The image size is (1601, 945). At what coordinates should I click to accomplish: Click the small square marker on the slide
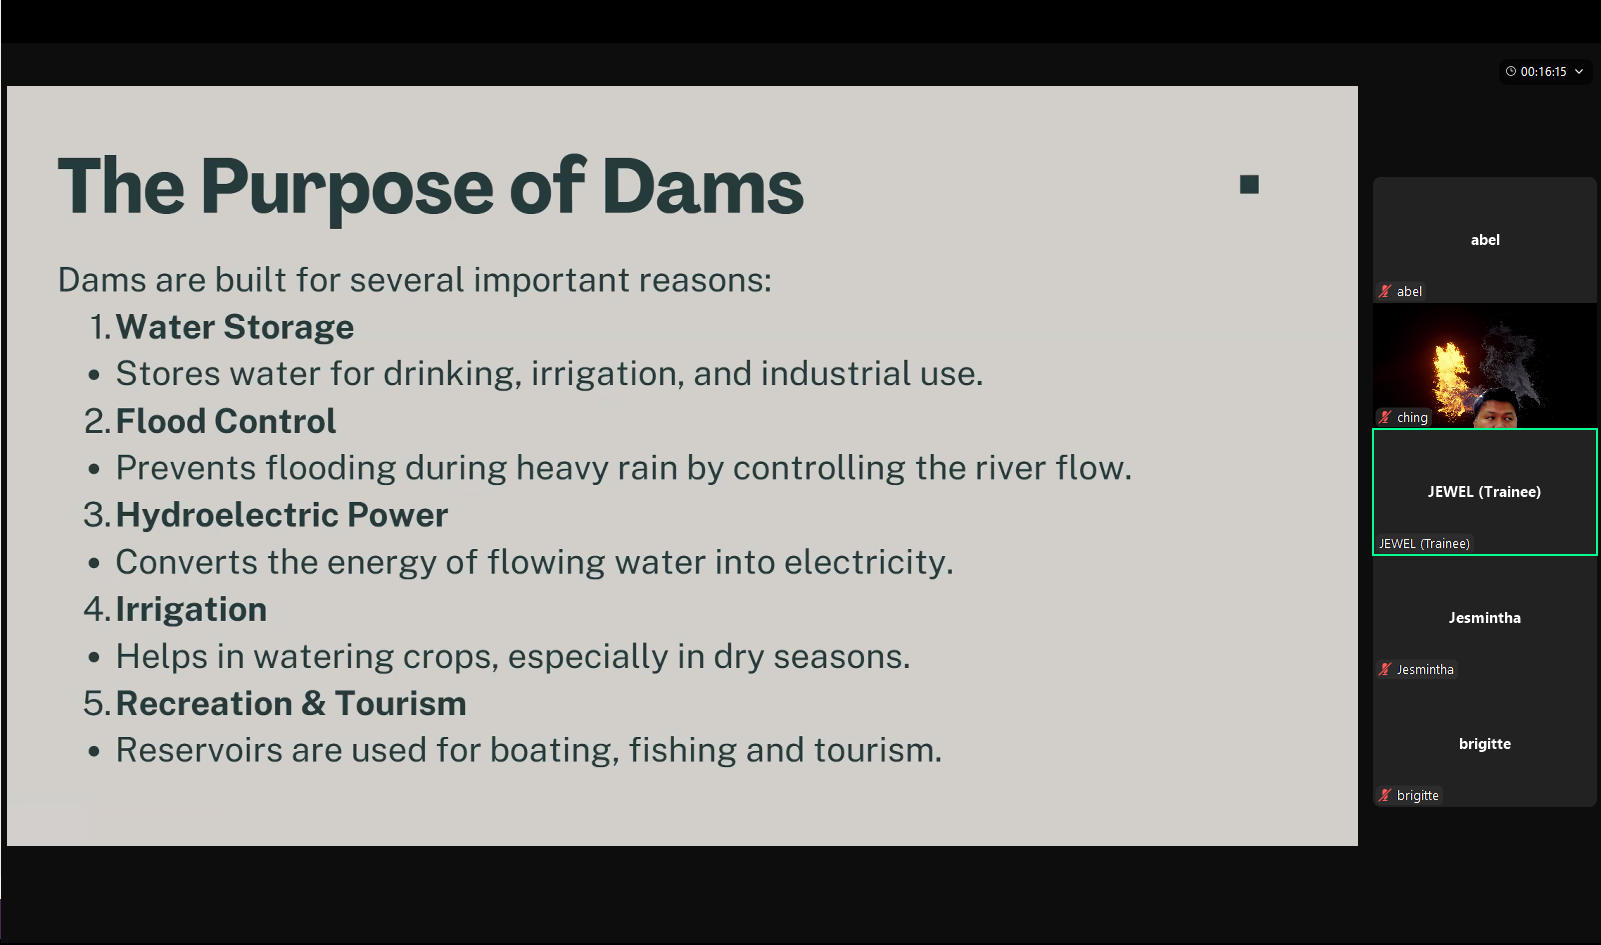(x=1249, y=184)
